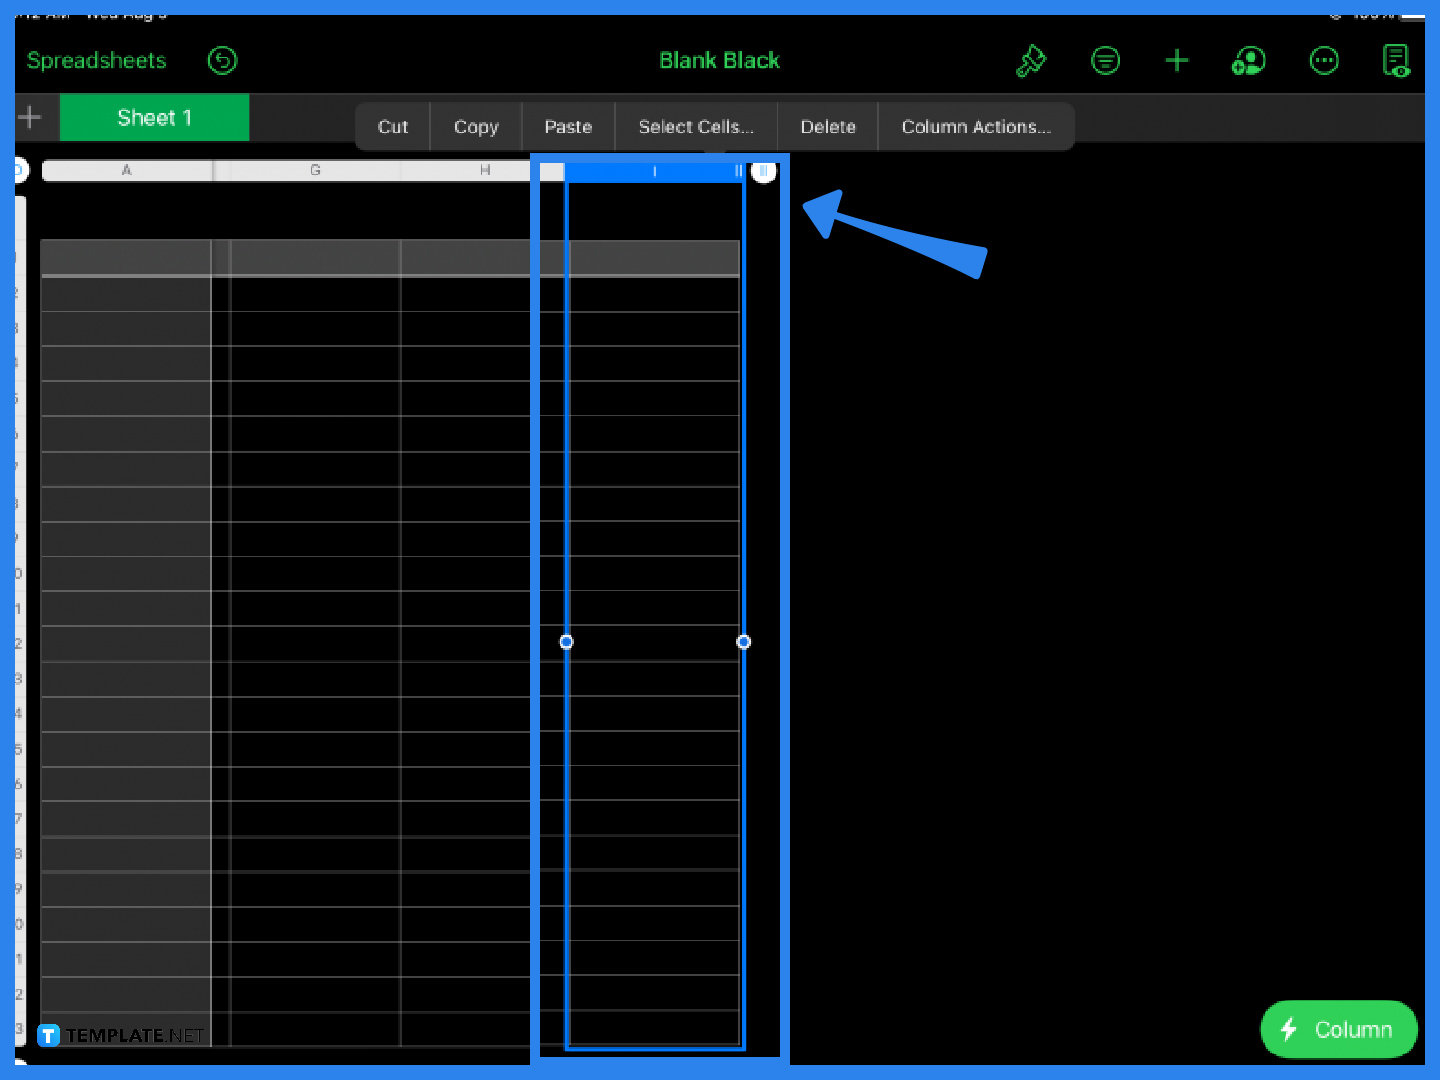The width and height of the screenshot is (1440, 1080).
Task: Open the Insert plus icon in toolbar
Action: (1177, 60)
